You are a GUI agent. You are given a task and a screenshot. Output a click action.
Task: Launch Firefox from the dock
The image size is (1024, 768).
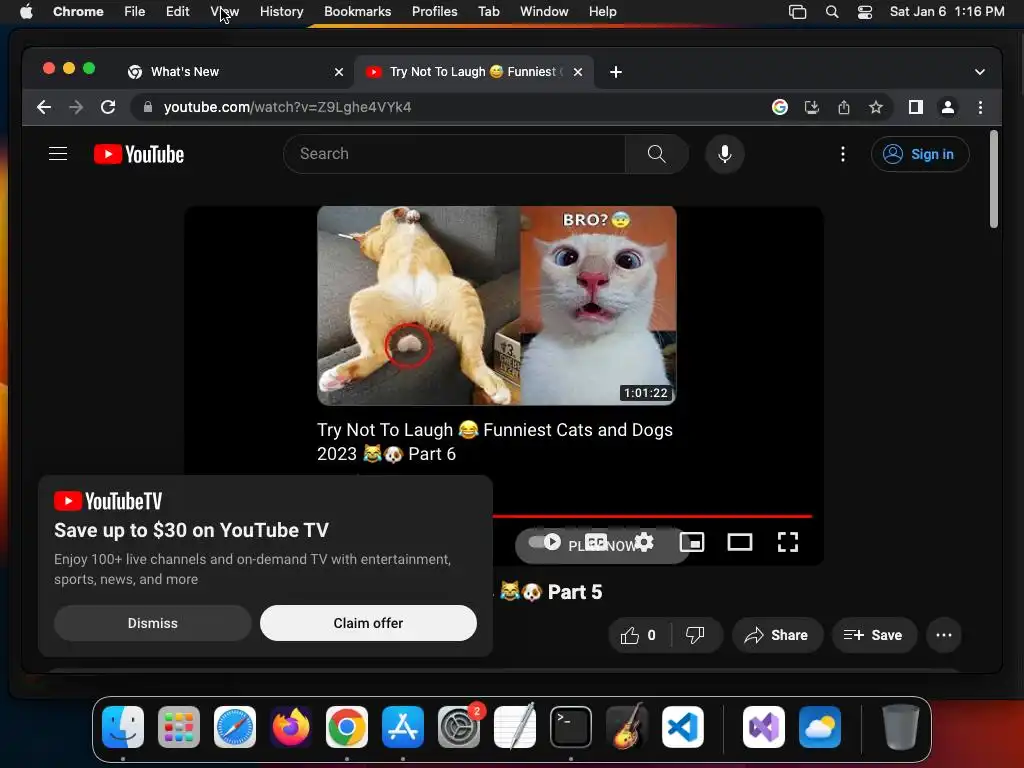[x=291, y=727]
